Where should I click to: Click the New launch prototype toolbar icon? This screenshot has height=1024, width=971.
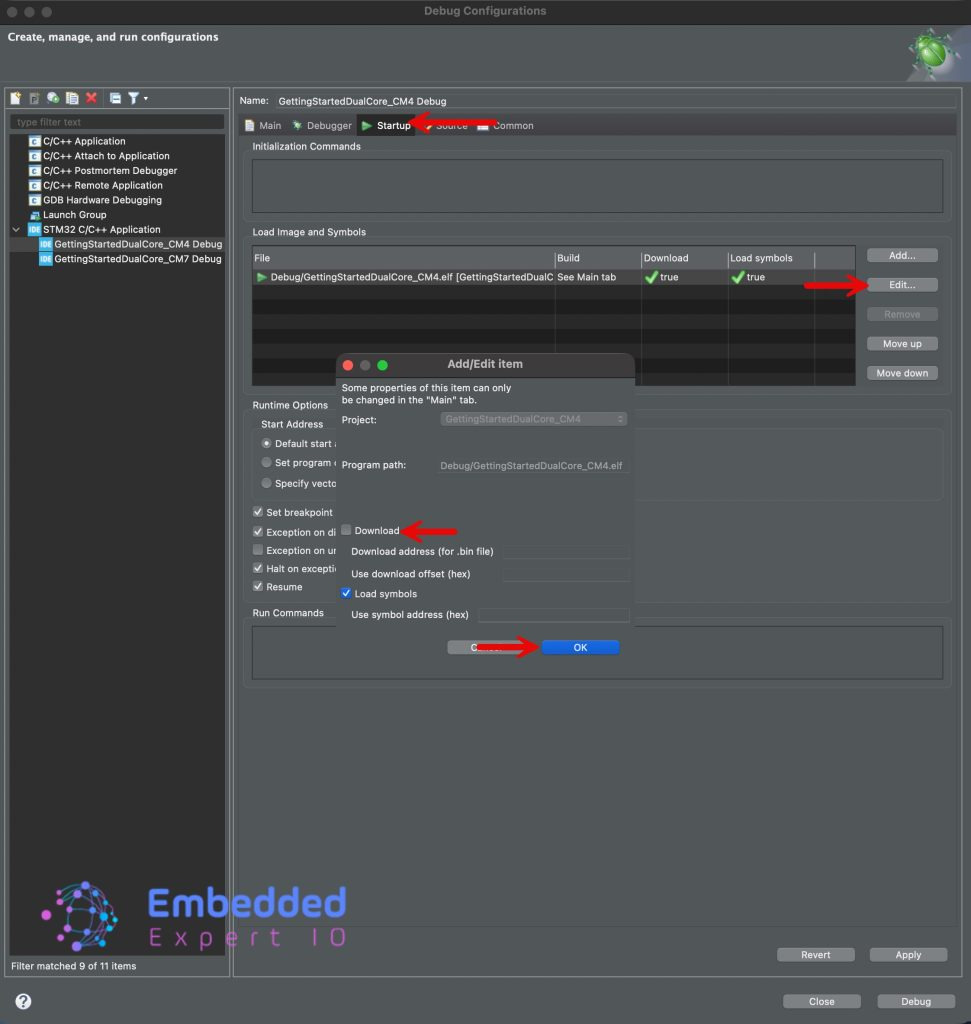34,98
